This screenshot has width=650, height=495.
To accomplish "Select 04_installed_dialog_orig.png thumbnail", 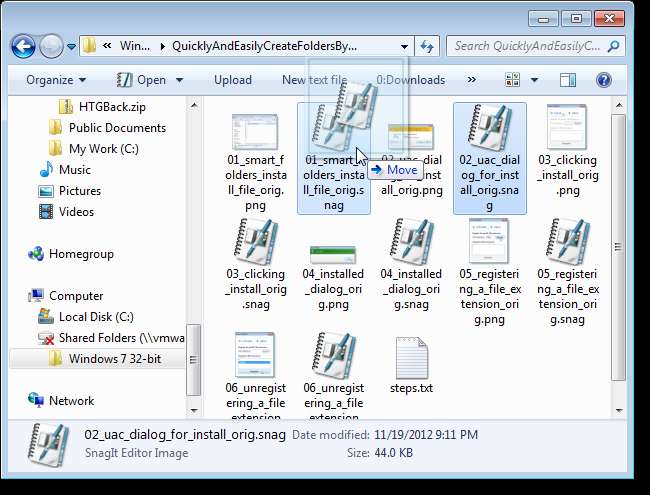I will pyautogui.click(x=333, y=255).
